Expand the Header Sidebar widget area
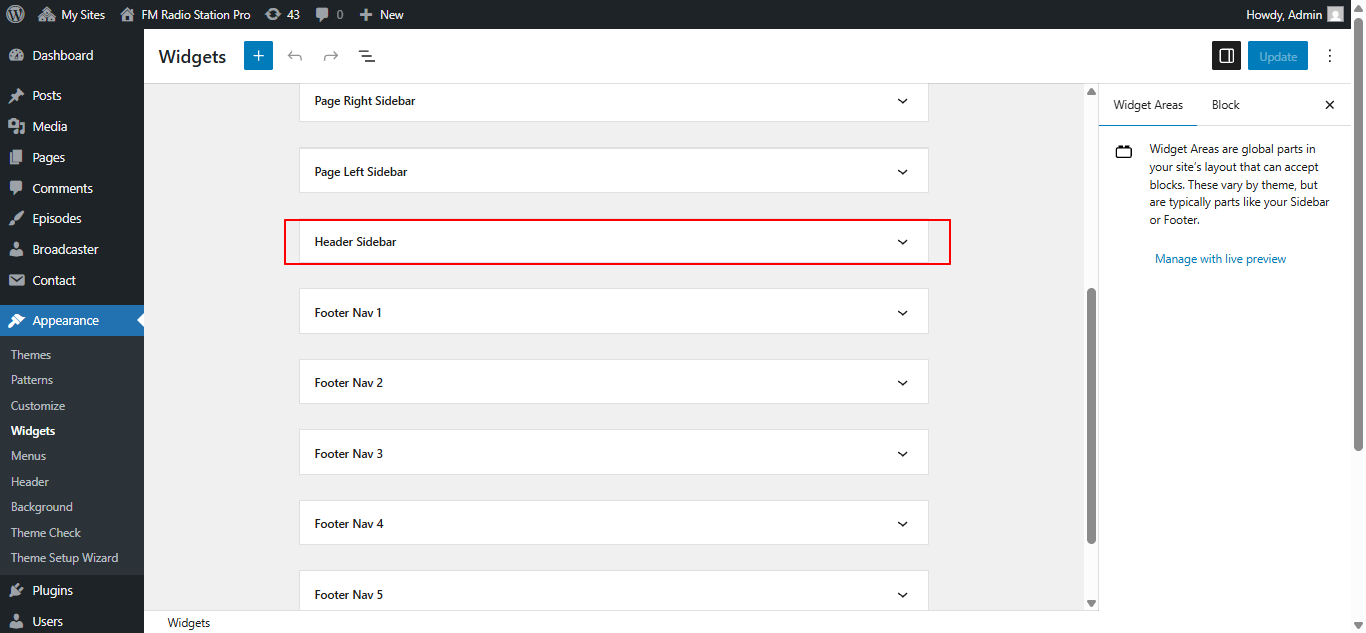The image size is (1366, 633). point(902,242)
